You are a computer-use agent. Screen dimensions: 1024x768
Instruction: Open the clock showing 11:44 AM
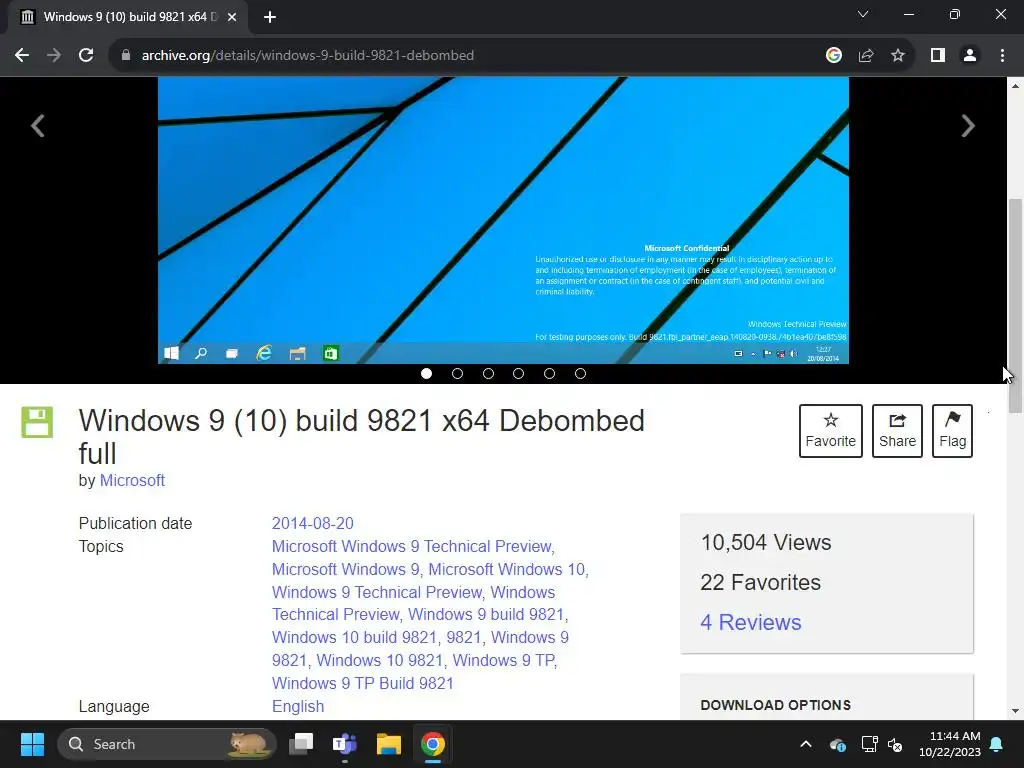click(x=950, y=744)
